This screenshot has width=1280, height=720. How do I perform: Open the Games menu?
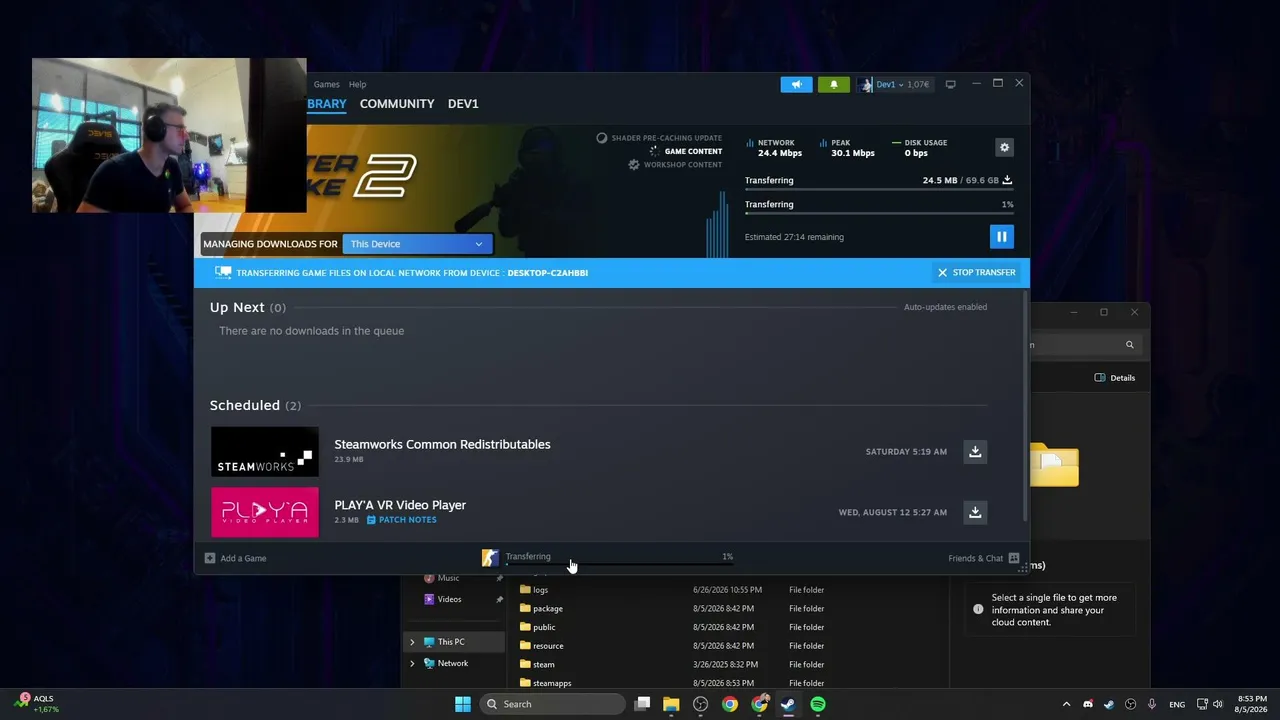327,85
